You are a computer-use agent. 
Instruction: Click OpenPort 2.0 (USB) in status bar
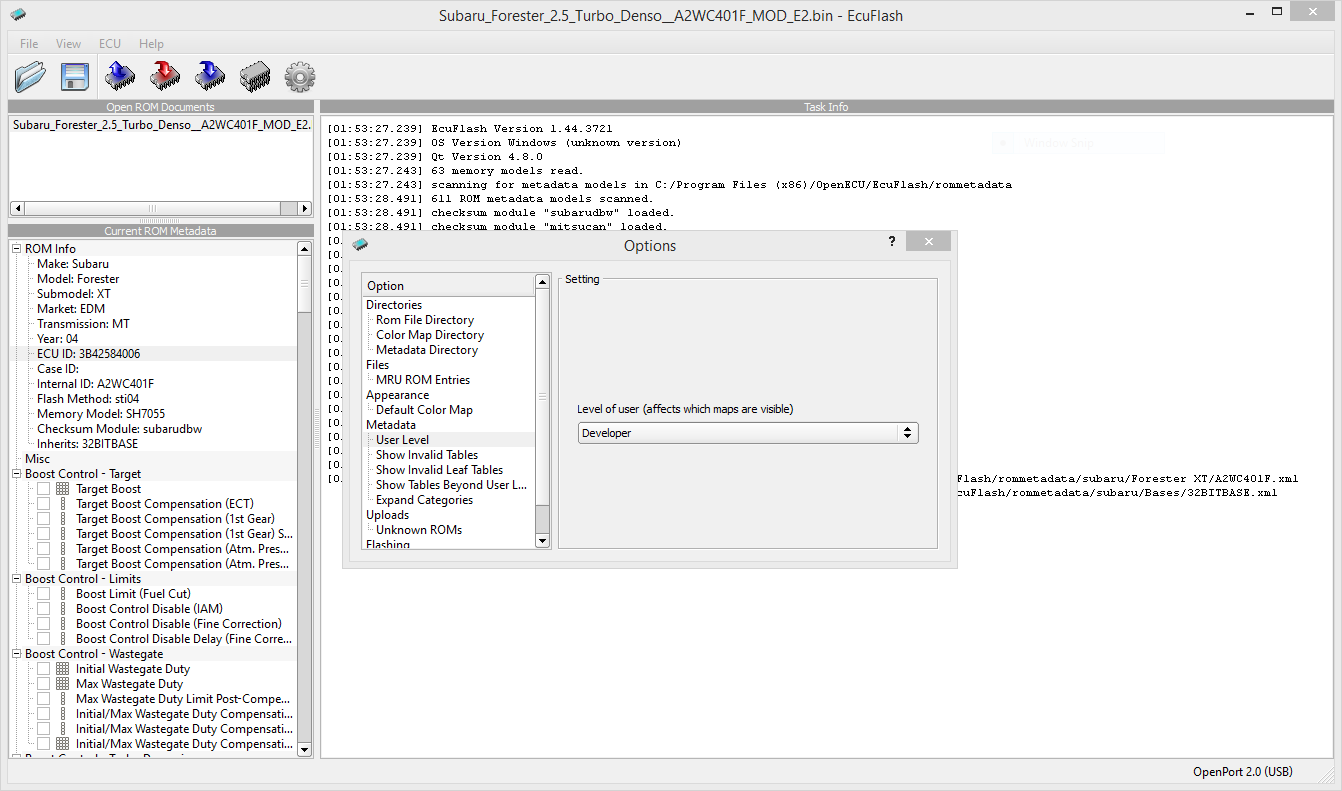[x=1242, y=772]
